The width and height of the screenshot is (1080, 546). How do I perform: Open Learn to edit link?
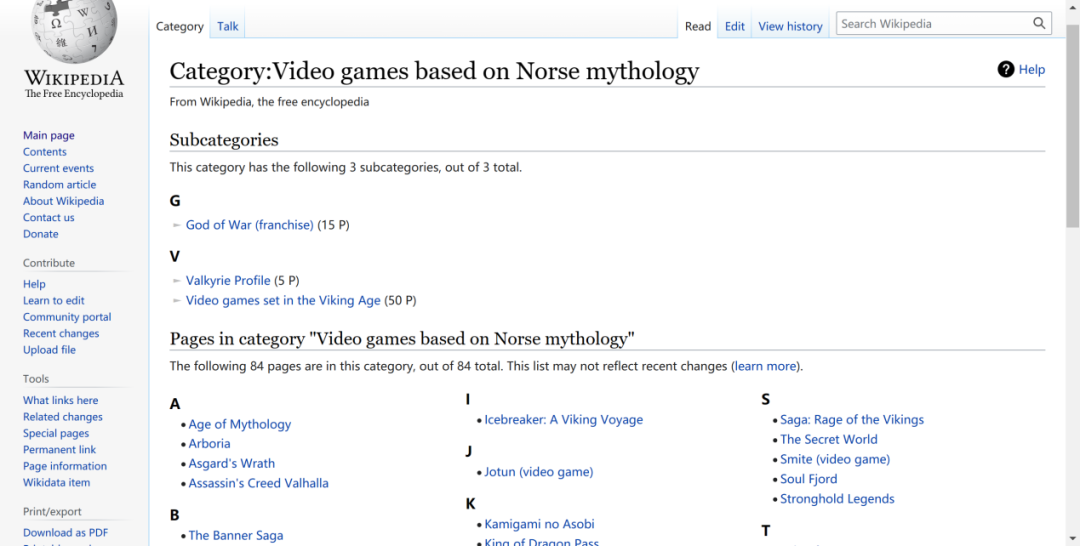coord(54,301)
